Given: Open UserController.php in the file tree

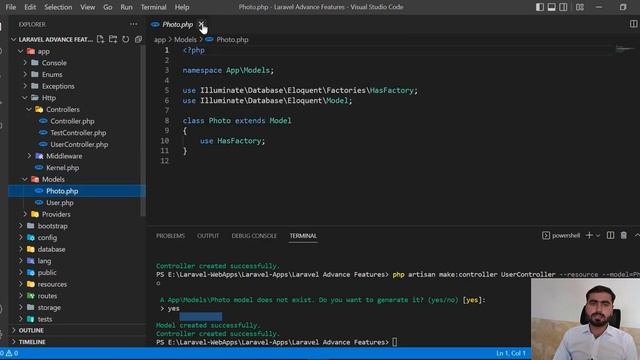Looking at the screenshot, I should coord(77,144).
